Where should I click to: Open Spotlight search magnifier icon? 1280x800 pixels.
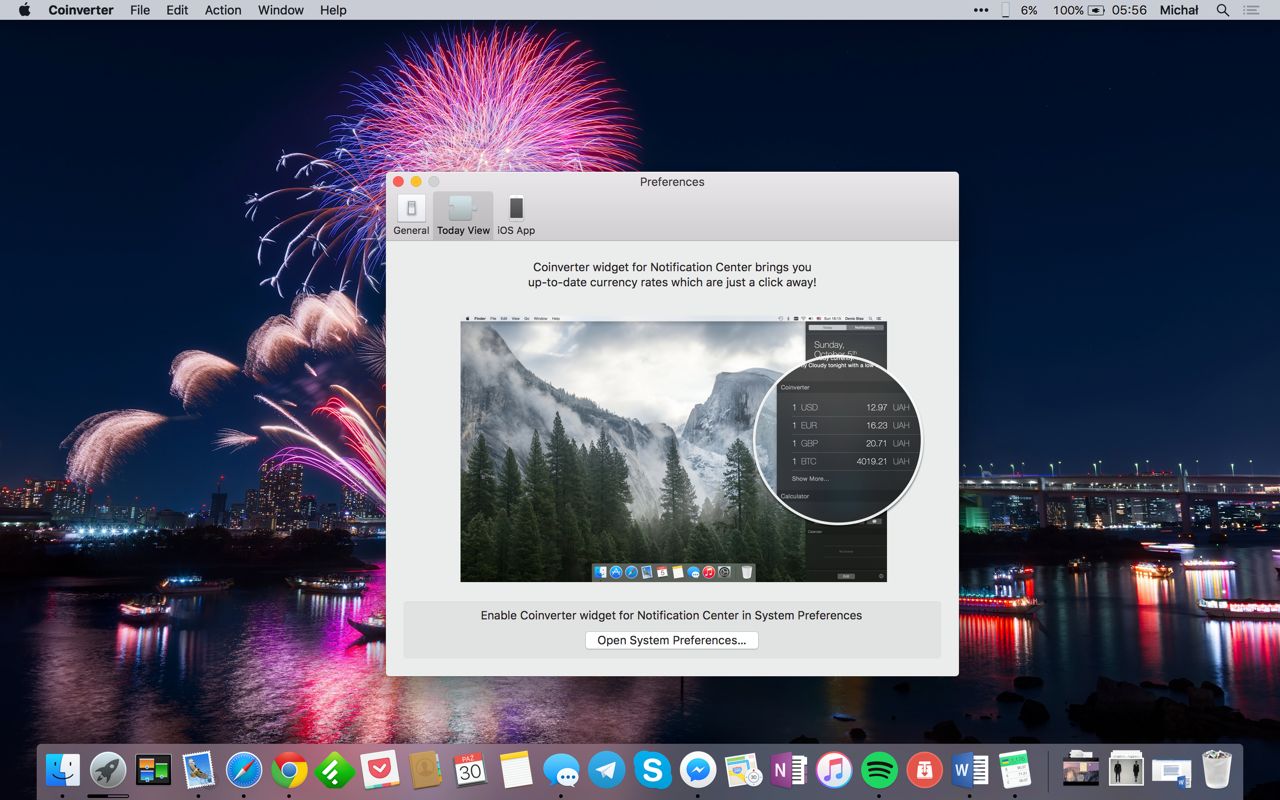[1222, 10]
